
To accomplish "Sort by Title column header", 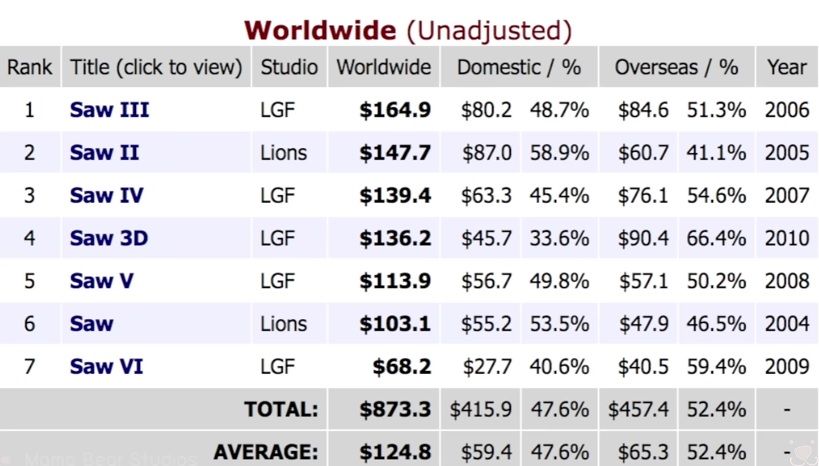I will coord(156,67).
